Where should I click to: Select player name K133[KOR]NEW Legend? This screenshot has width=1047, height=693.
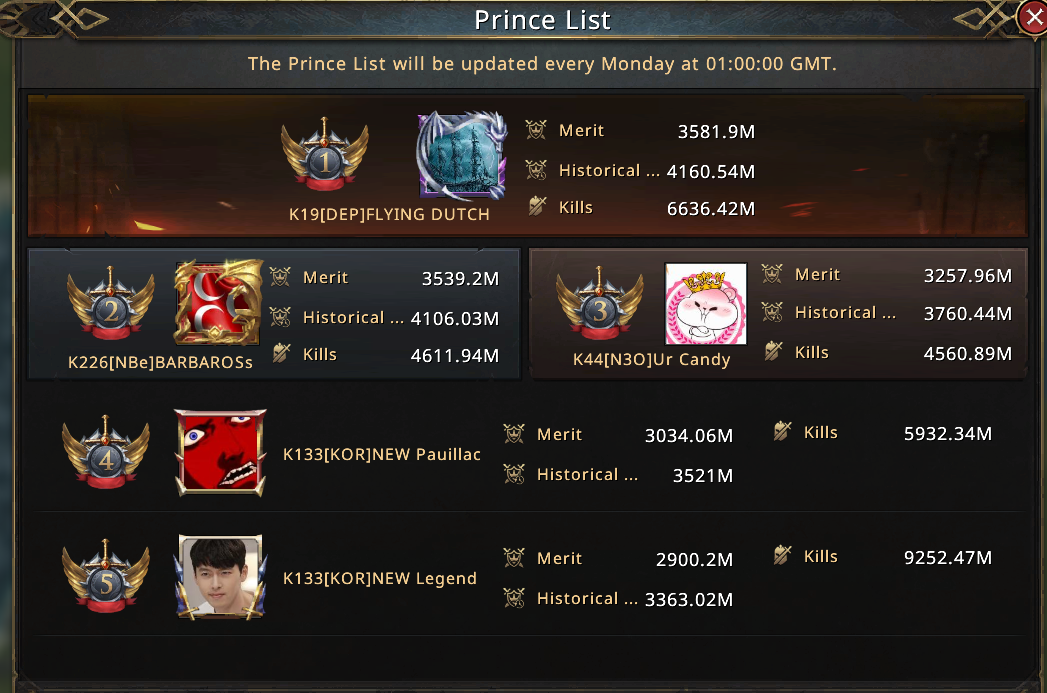380,578
